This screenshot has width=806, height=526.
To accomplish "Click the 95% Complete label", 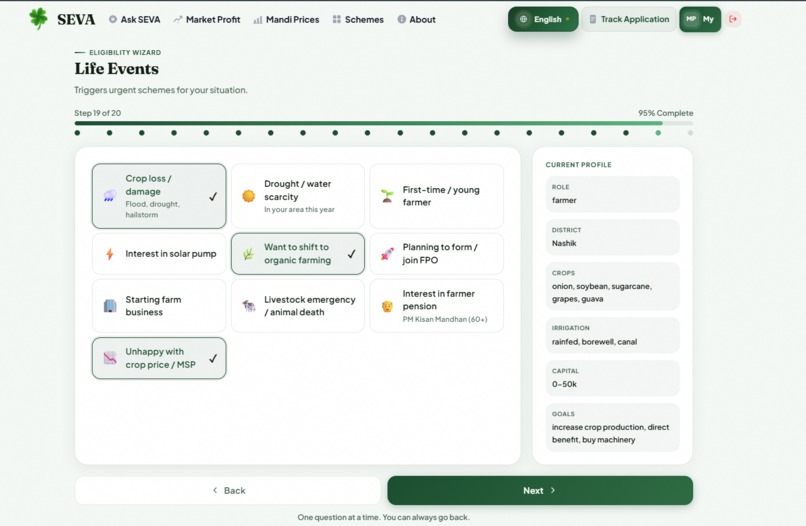I will [666, 113].
